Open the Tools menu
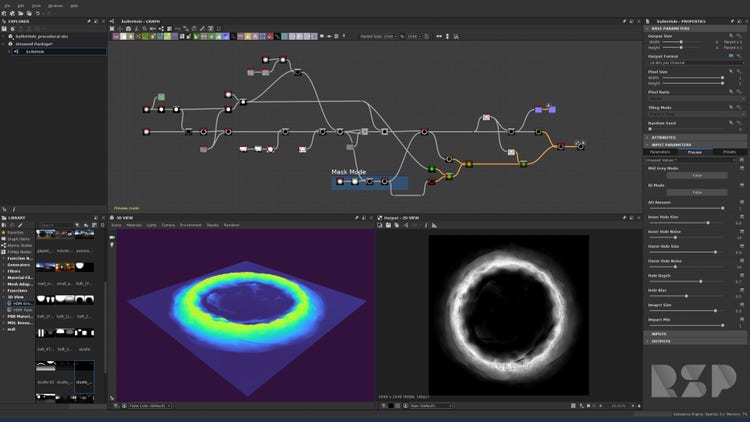 (x=36, y=6)
